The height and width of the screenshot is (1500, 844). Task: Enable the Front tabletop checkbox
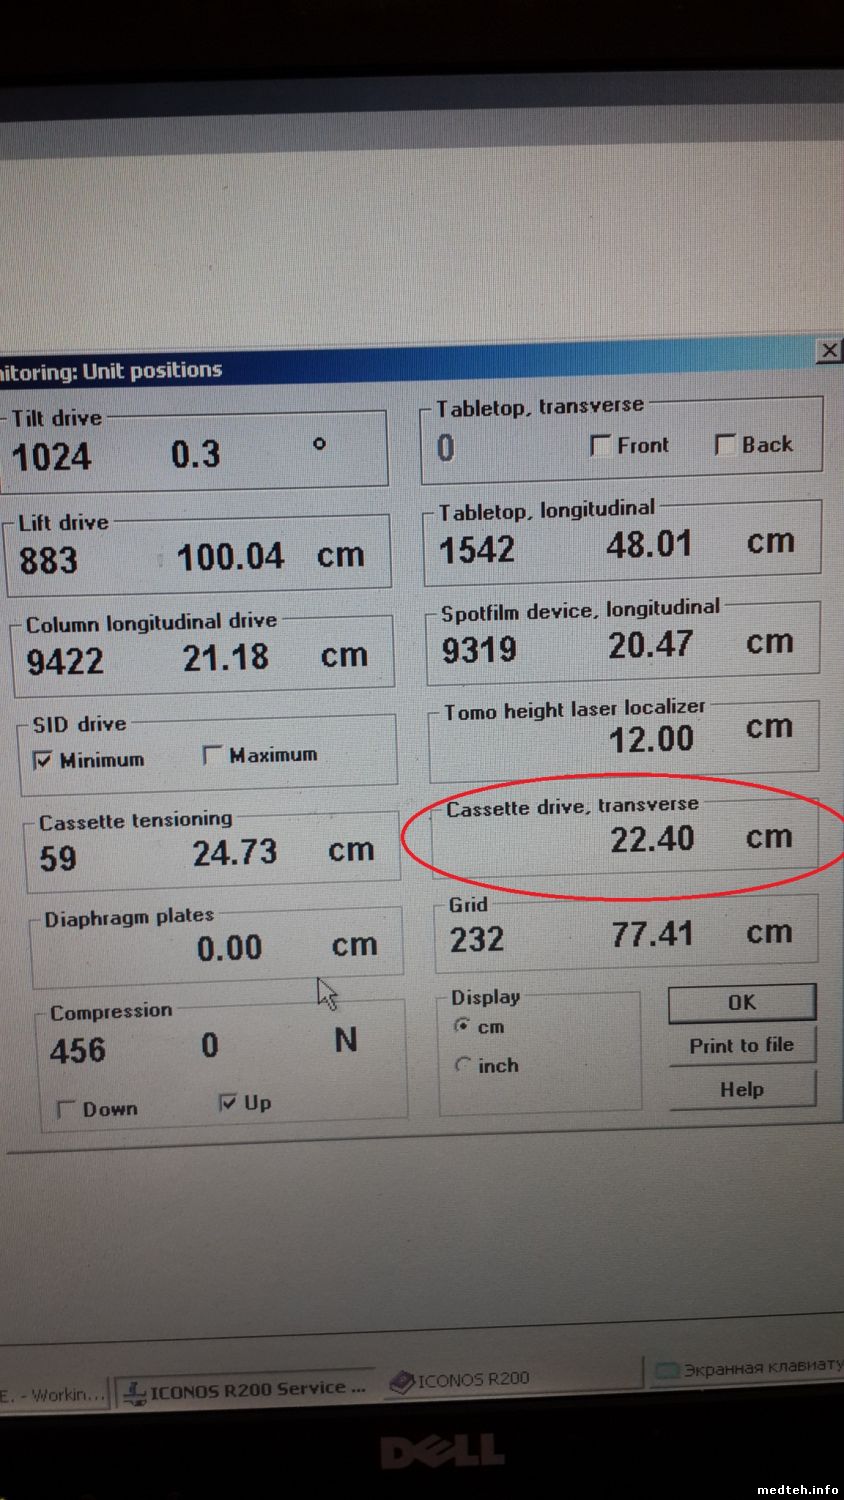(601, 446)
